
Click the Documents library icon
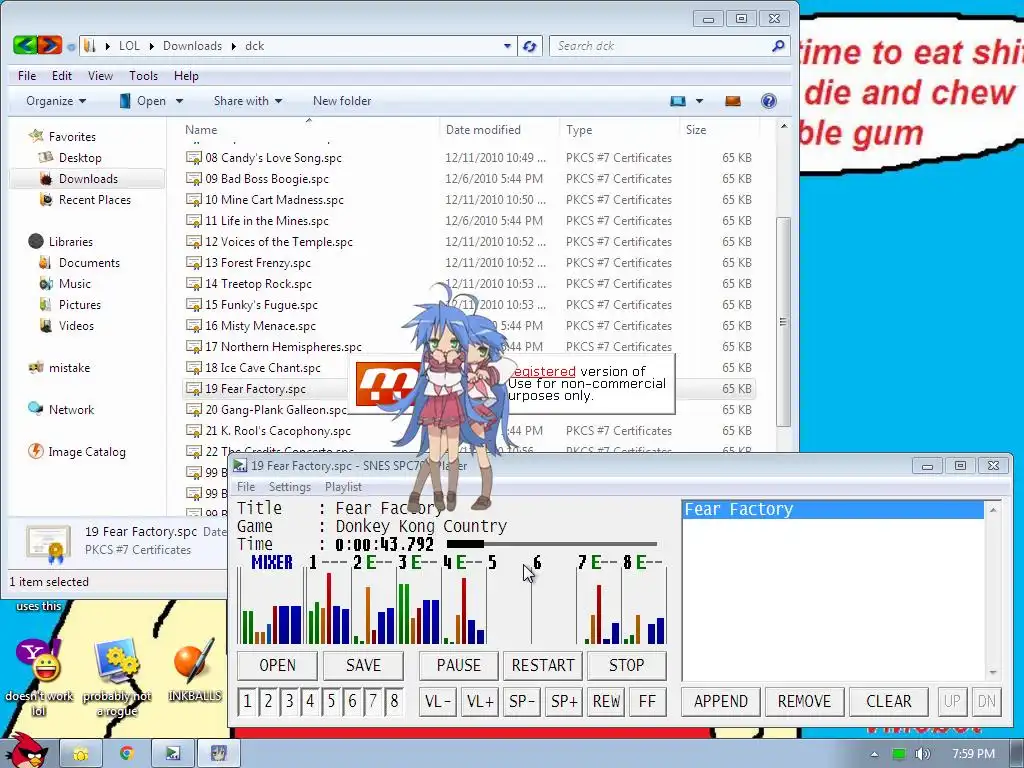[x=45, y=262]
